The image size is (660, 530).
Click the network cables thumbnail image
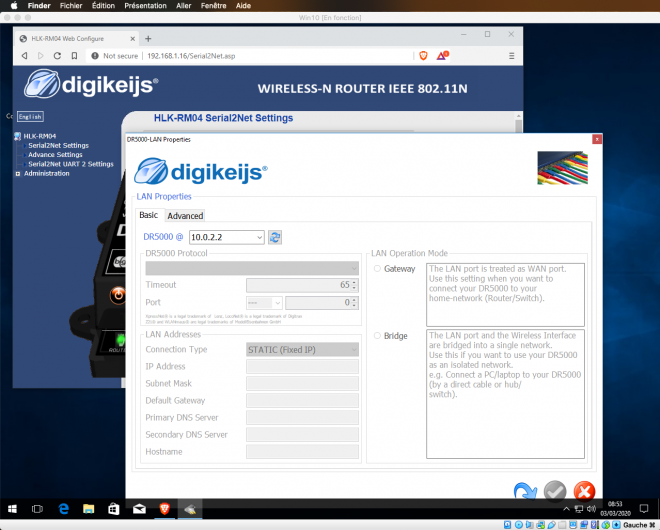click(562, 168)
